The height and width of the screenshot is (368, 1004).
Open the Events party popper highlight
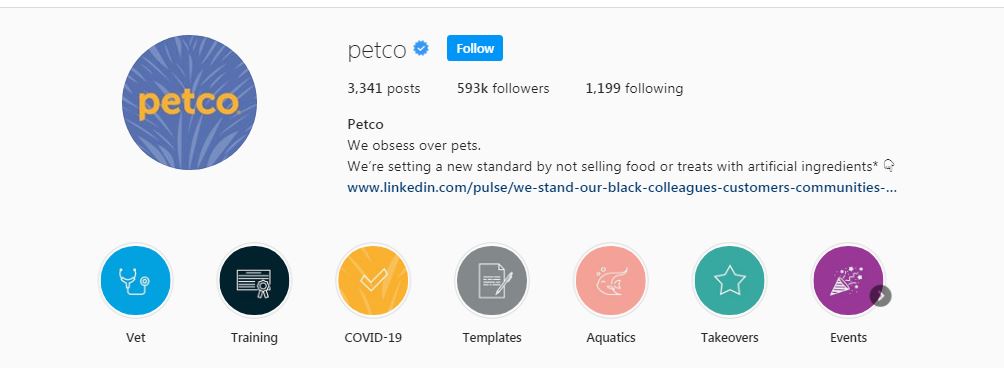pos(848,281)
